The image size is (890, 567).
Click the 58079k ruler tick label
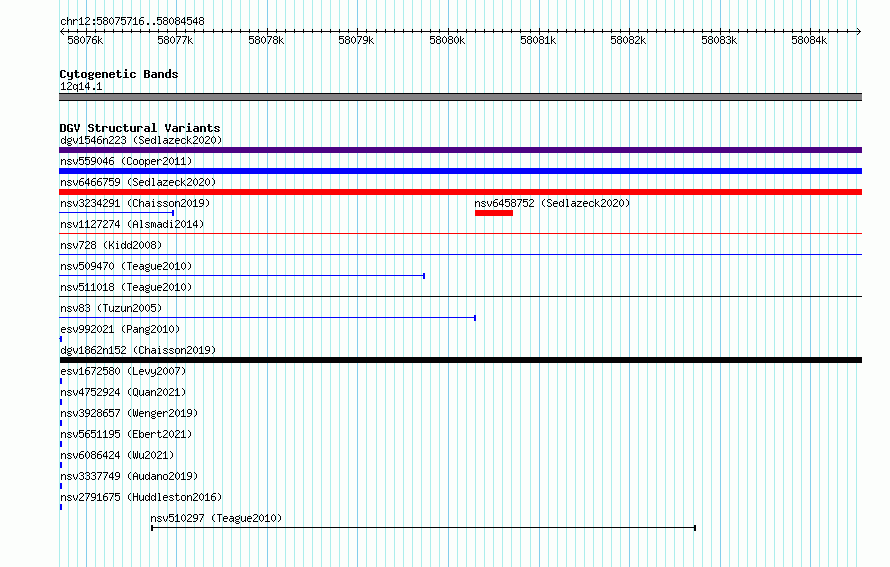356,40
